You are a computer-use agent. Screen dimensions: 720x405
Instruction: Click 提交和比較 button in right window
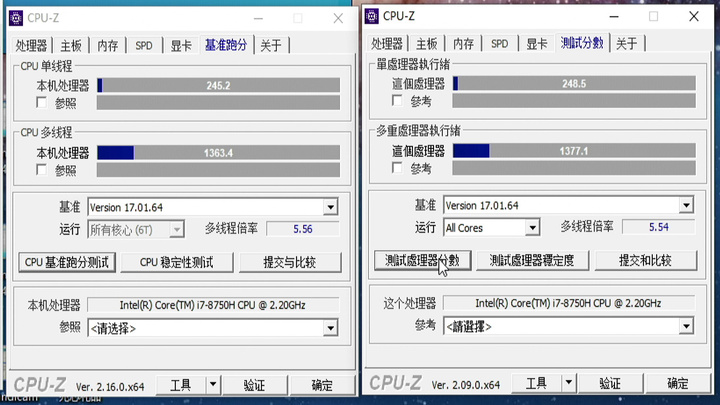coord(646,260)
